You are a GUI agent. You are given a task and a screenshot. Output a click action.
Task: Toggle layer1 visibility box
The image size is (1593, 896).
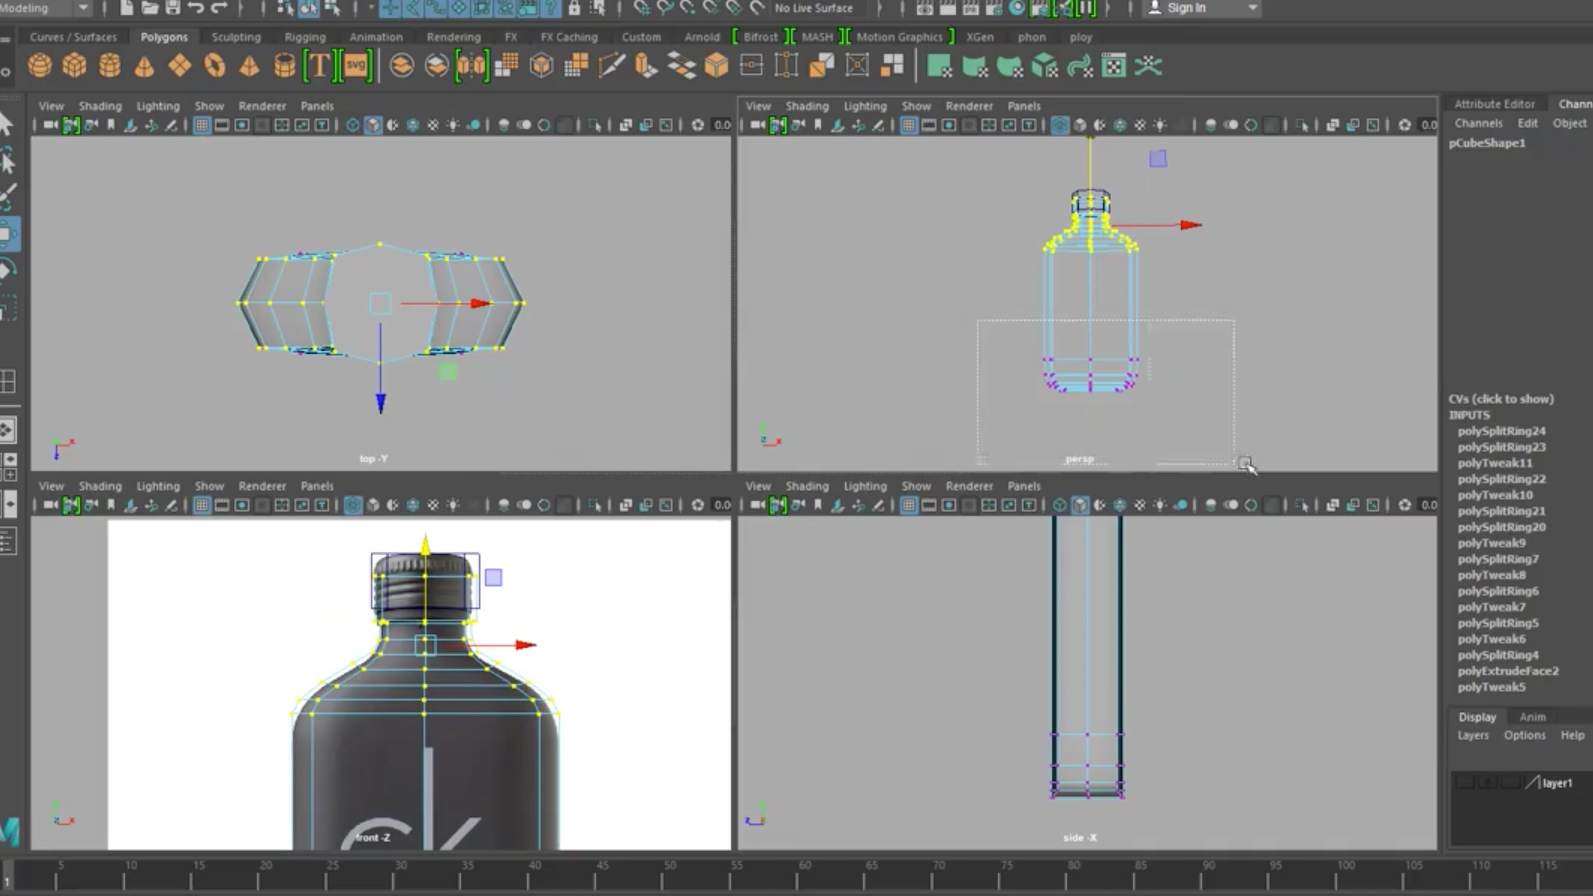coord(1464,783)
